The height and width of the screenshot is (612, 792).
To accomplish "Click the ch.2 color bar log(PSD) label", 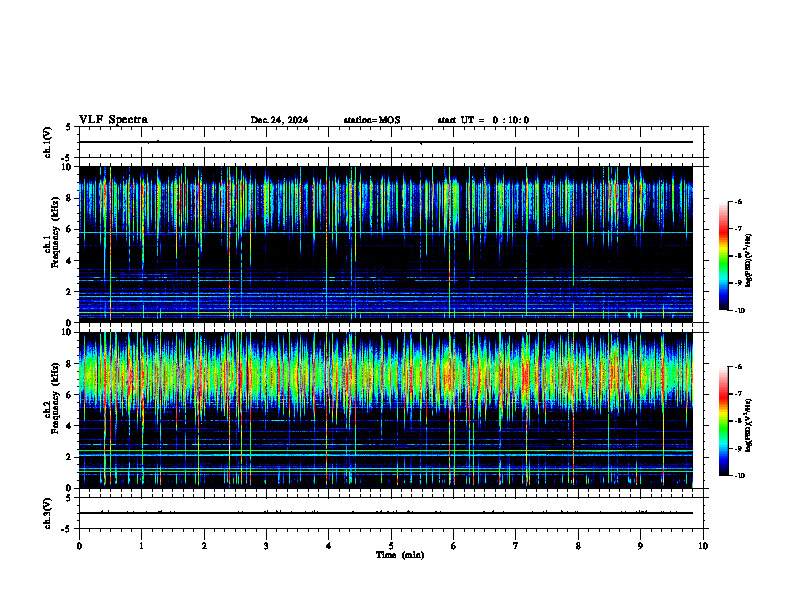I will click(749, 425).
